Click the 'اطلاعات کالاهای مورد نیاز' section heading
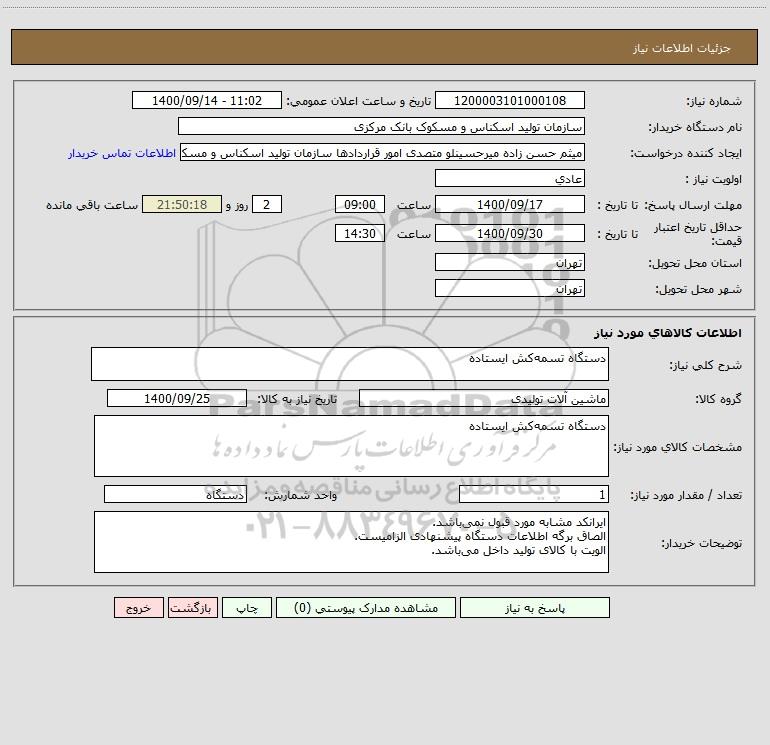 [x=668, y=333]
